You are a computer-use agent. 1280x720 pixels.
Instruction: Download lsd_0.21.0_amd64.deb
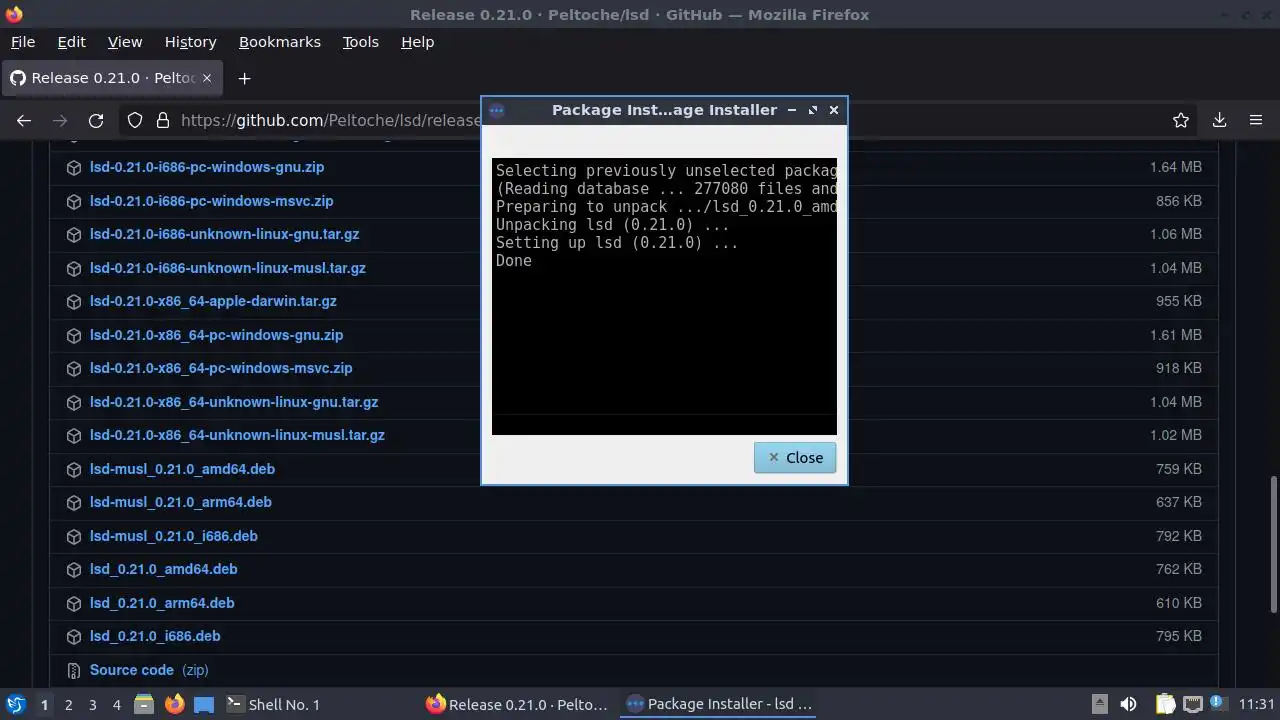tap(164, 569)
